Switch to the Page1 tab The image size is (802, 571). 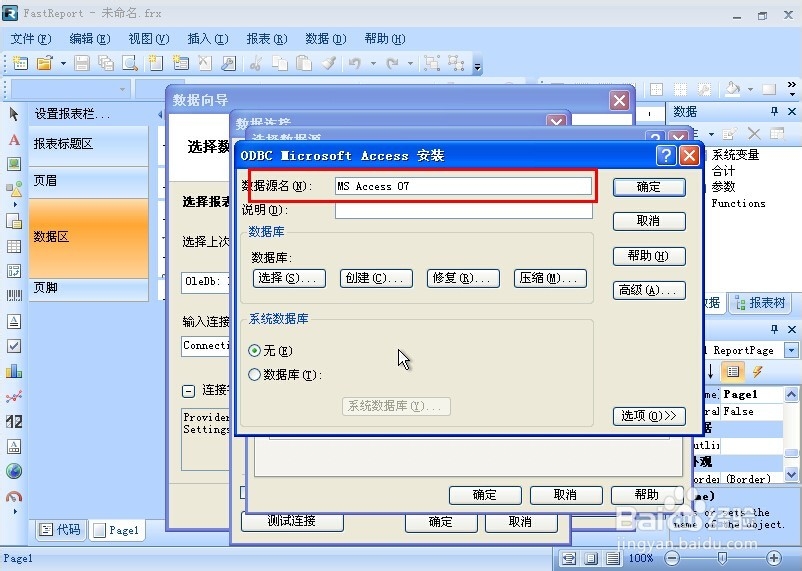pyautogui.click(x=117, y=530)
